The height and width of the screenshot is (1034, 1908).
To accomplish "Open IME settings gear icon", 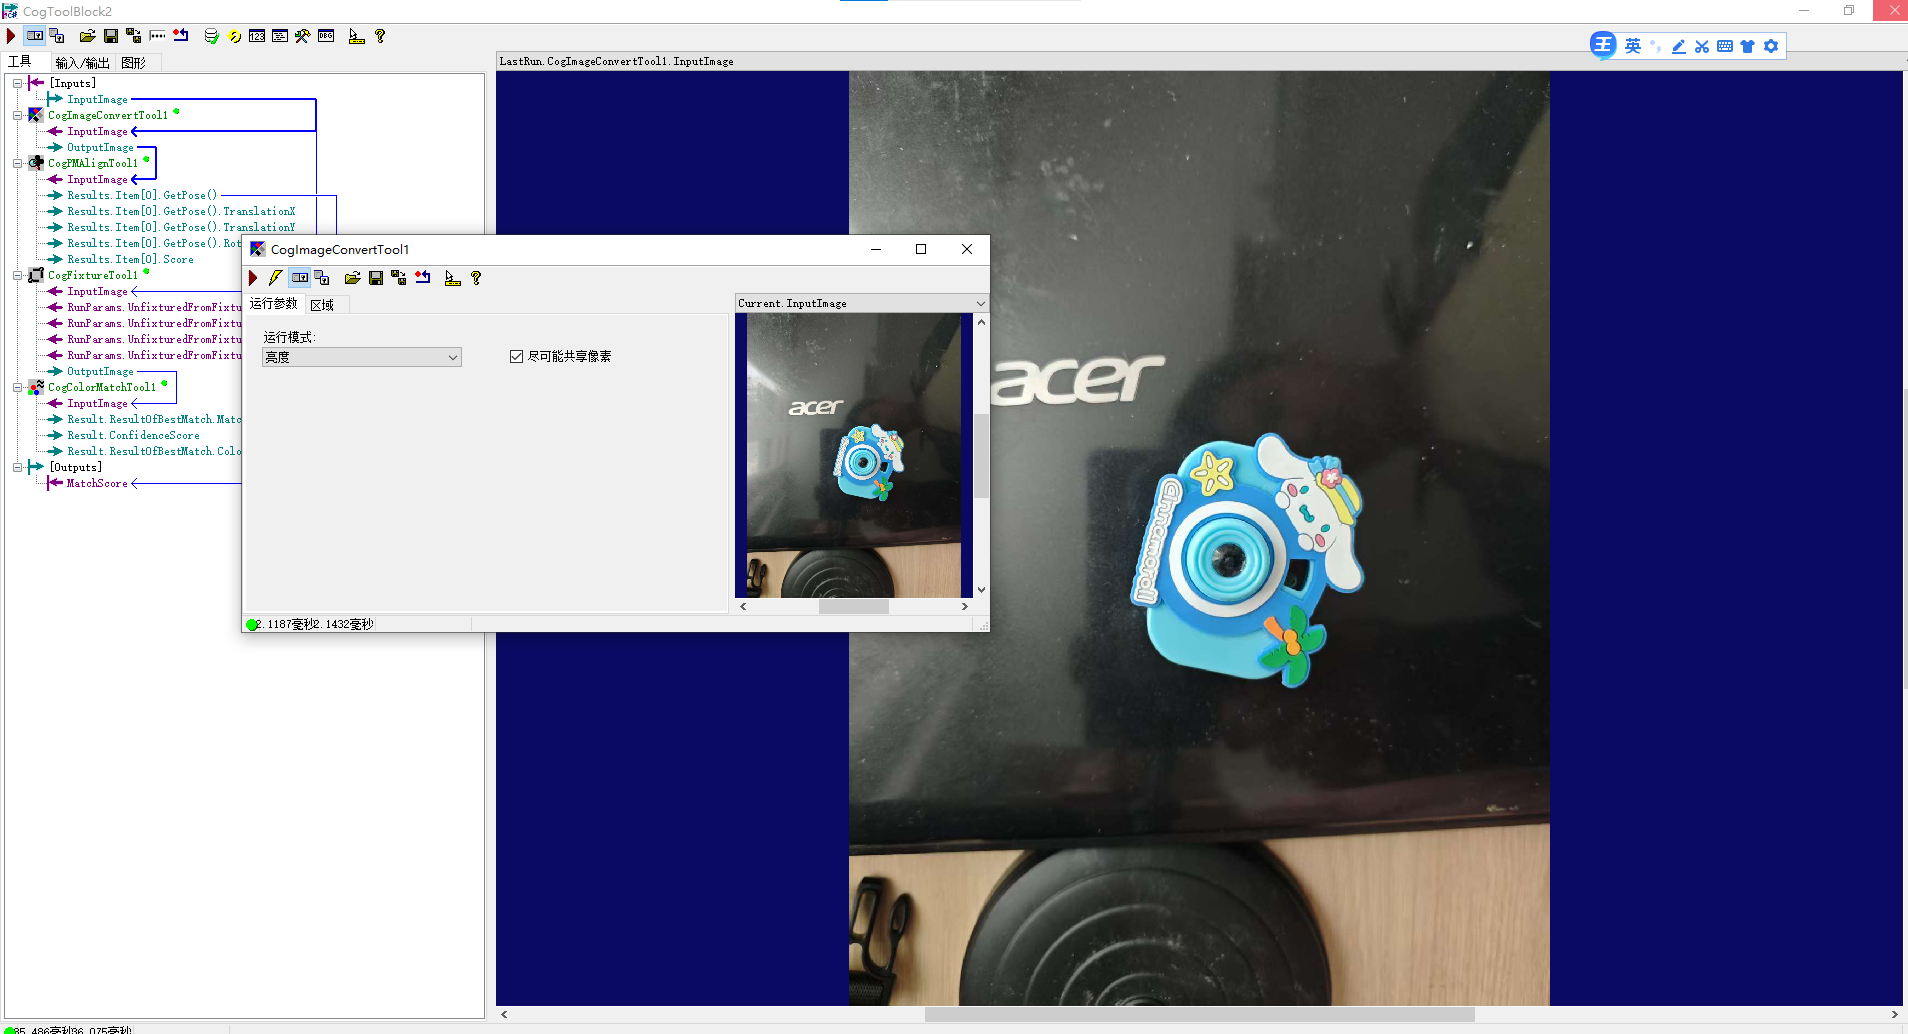I will (1771, 46).
